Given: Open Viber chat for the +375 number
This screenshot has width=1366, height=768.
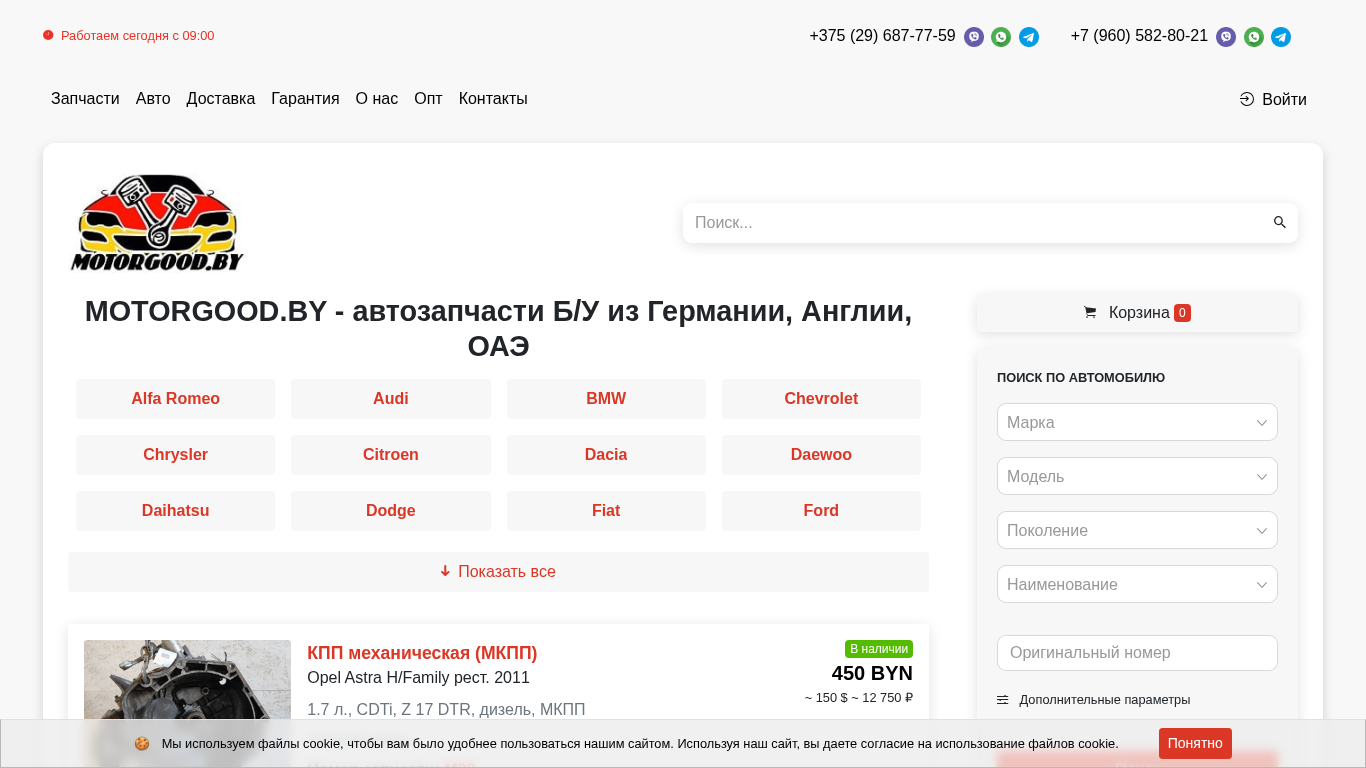Looking at the screenshot, I should click(x=973, y=37).
